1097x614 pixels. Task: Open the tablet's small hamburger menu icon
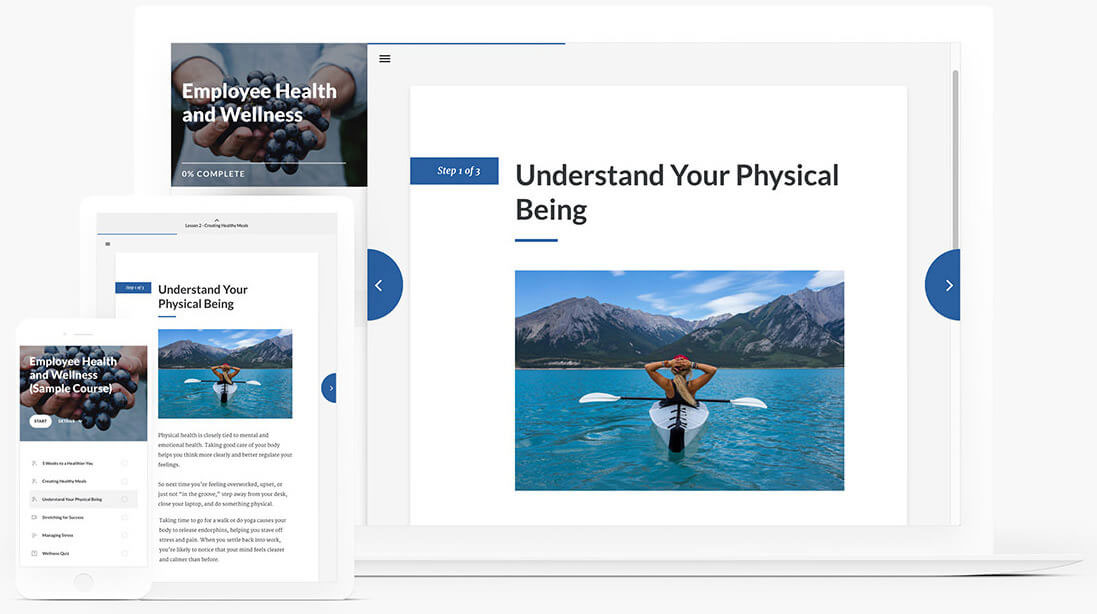click(x=108, y=244)
